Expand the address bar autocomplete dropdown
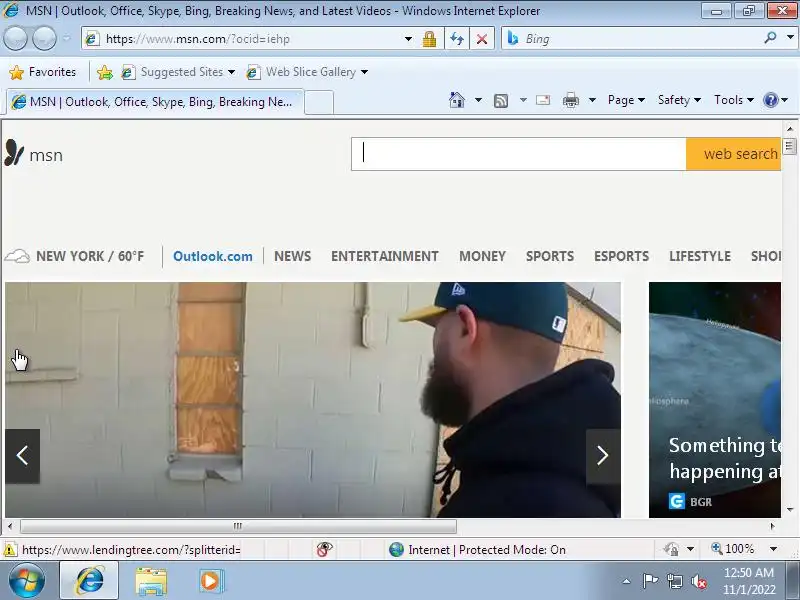This screenshot has height=600, width=800. (x=408, y=39)
